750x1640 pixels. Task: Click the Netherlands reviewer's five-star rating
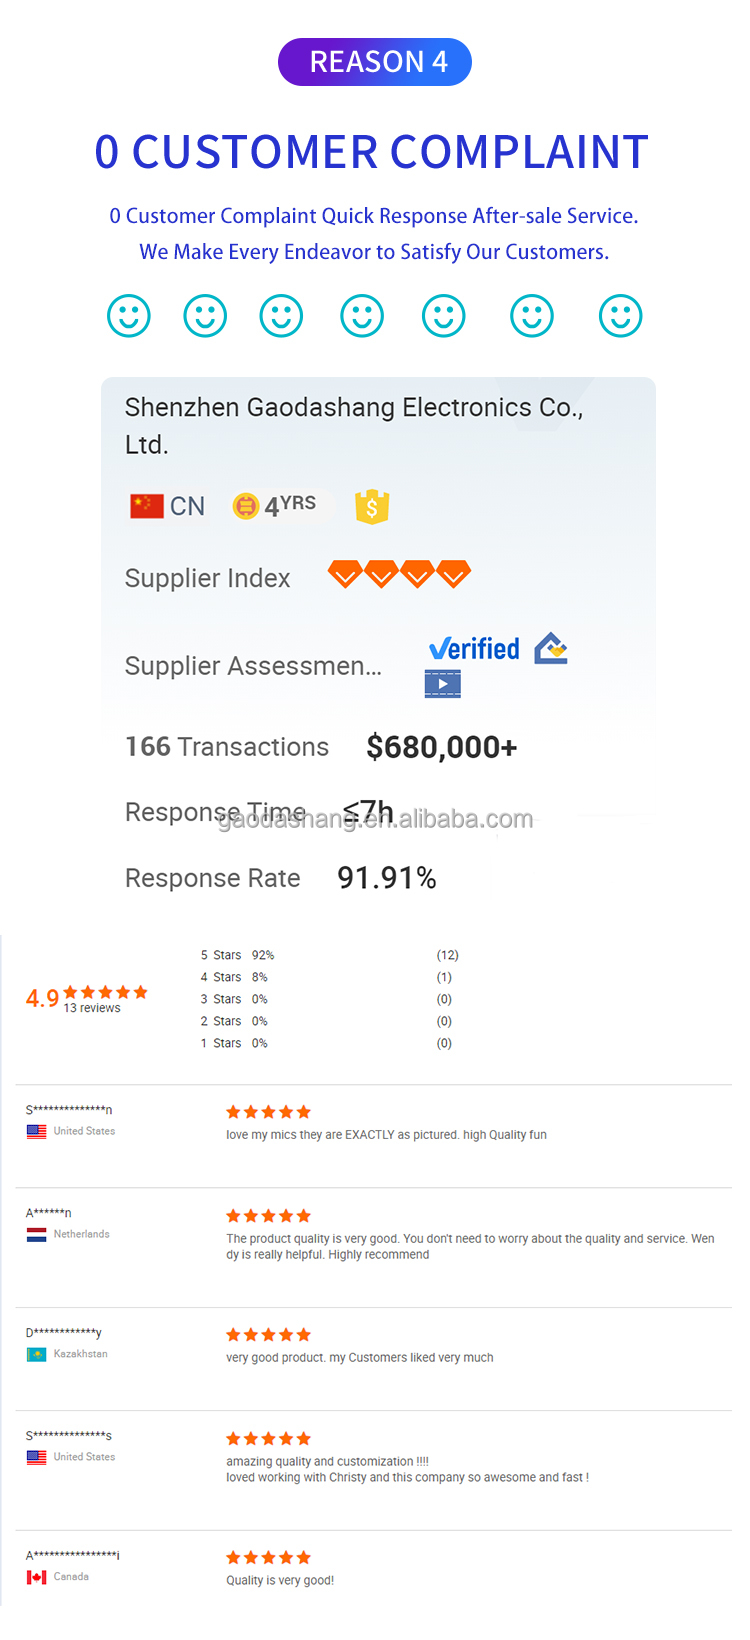click(268, 1216)
